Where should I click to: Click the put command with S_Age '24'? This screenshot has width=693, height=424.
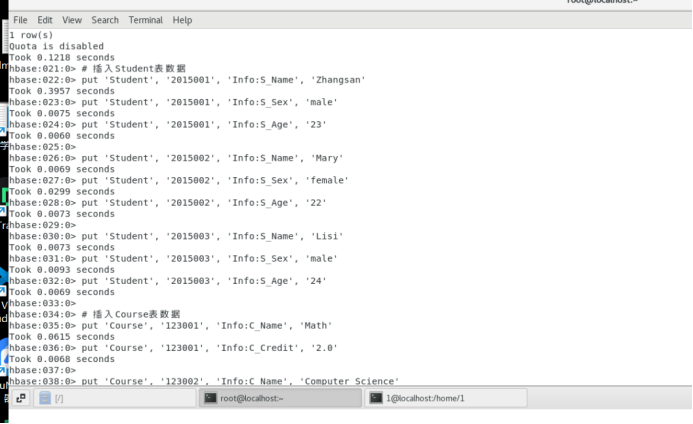[x=168, y=281]
